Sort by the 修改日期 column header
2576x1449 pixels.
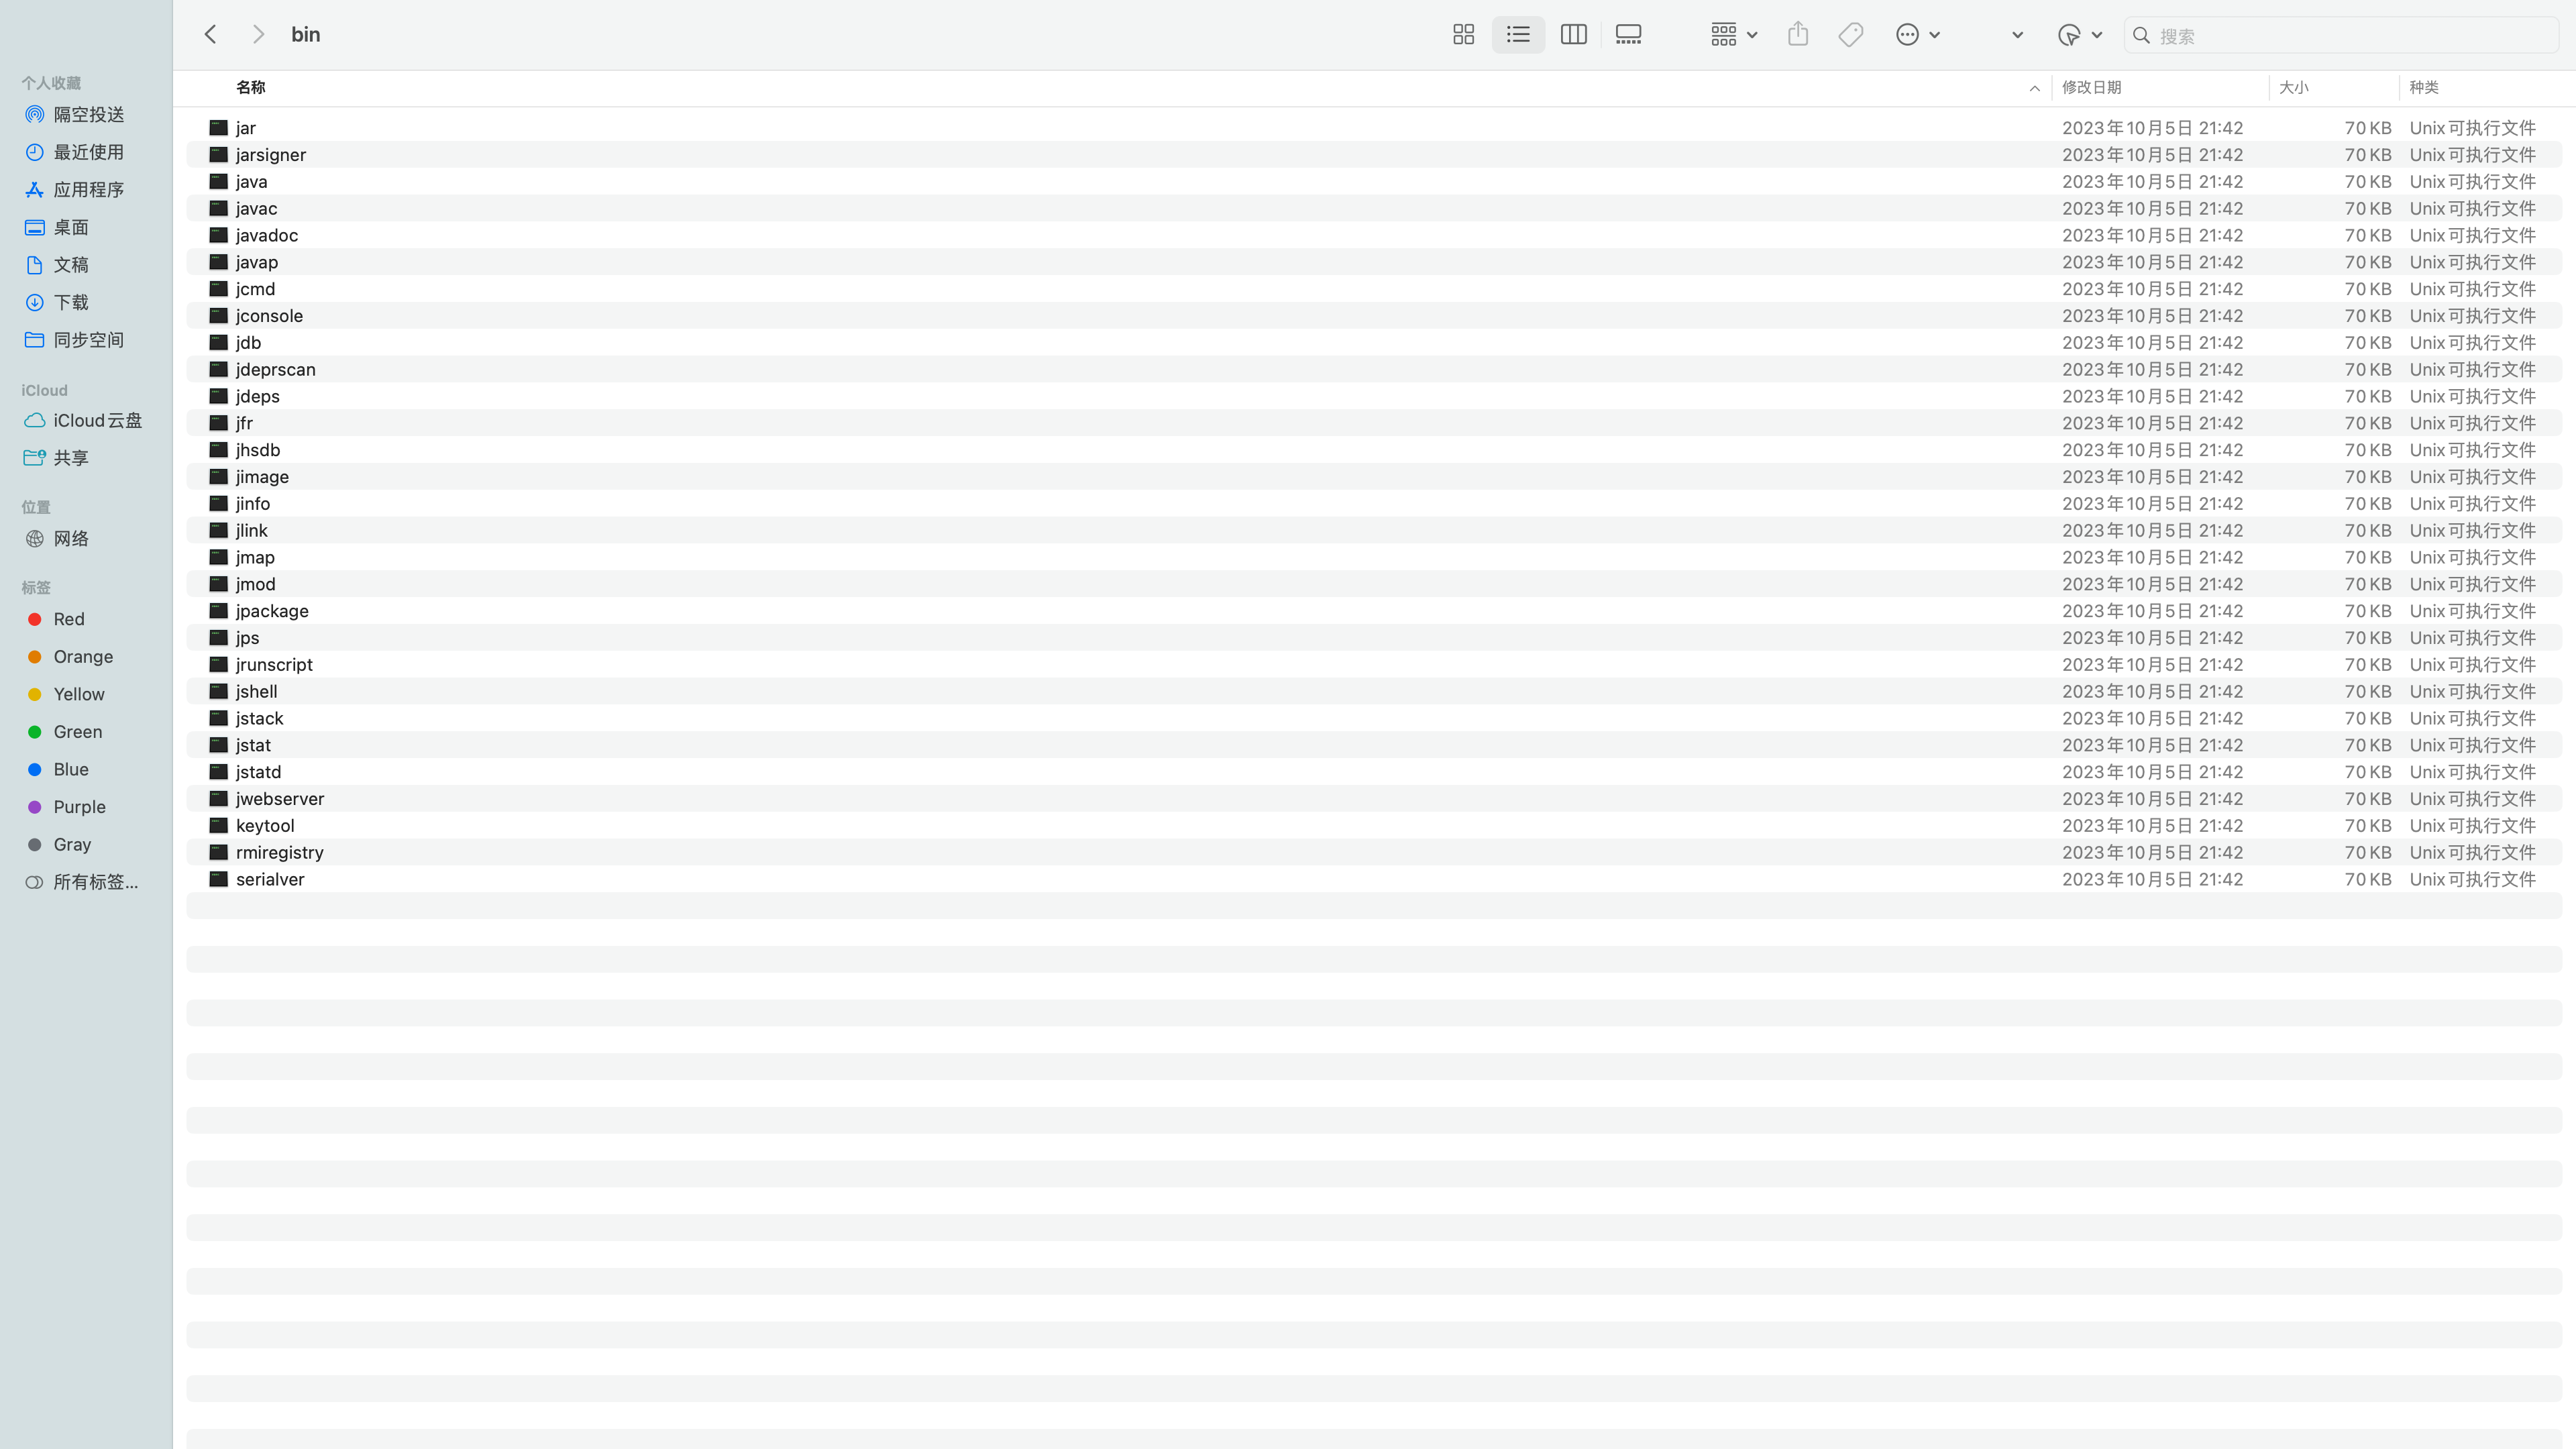[x=2091, y=88]
